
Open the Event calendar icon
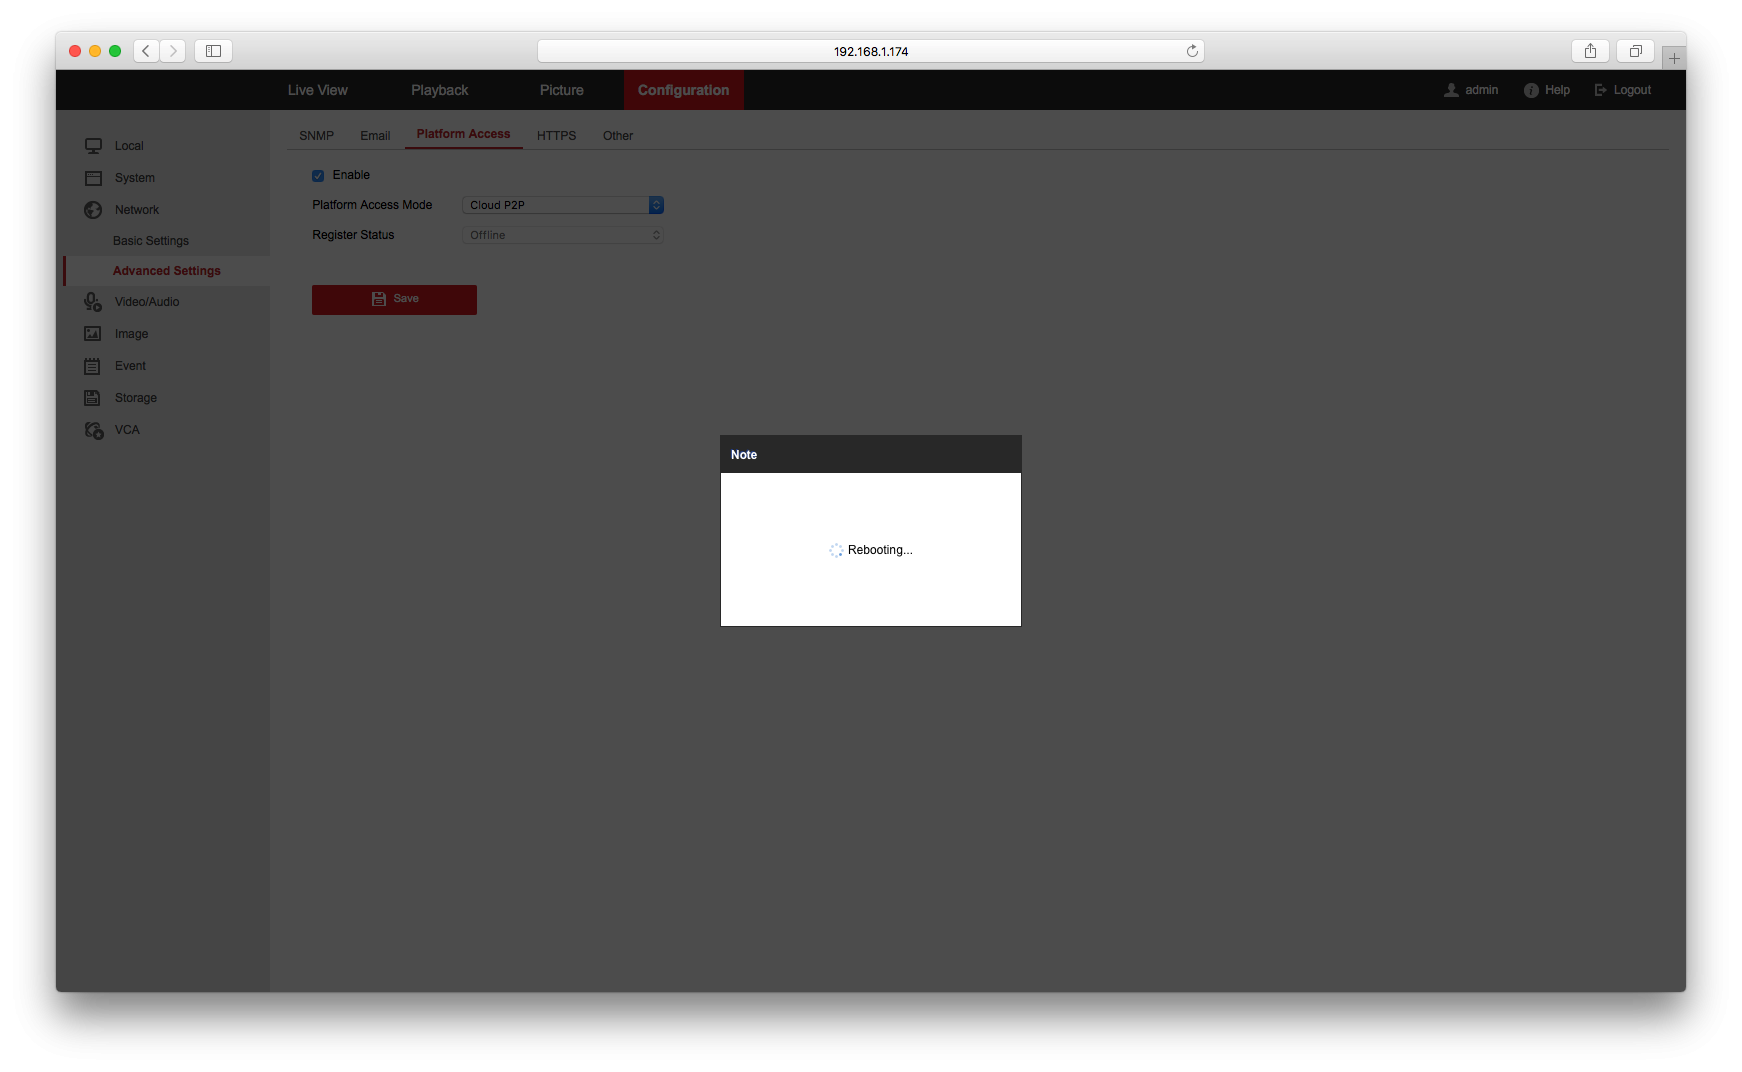93,366
